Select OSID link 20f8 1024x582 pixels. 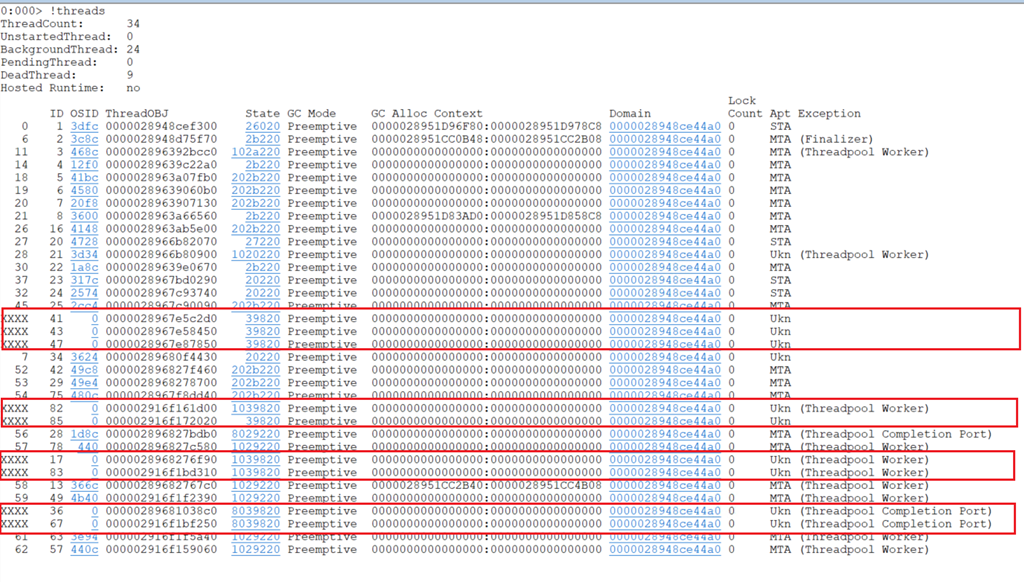[85, 203]
